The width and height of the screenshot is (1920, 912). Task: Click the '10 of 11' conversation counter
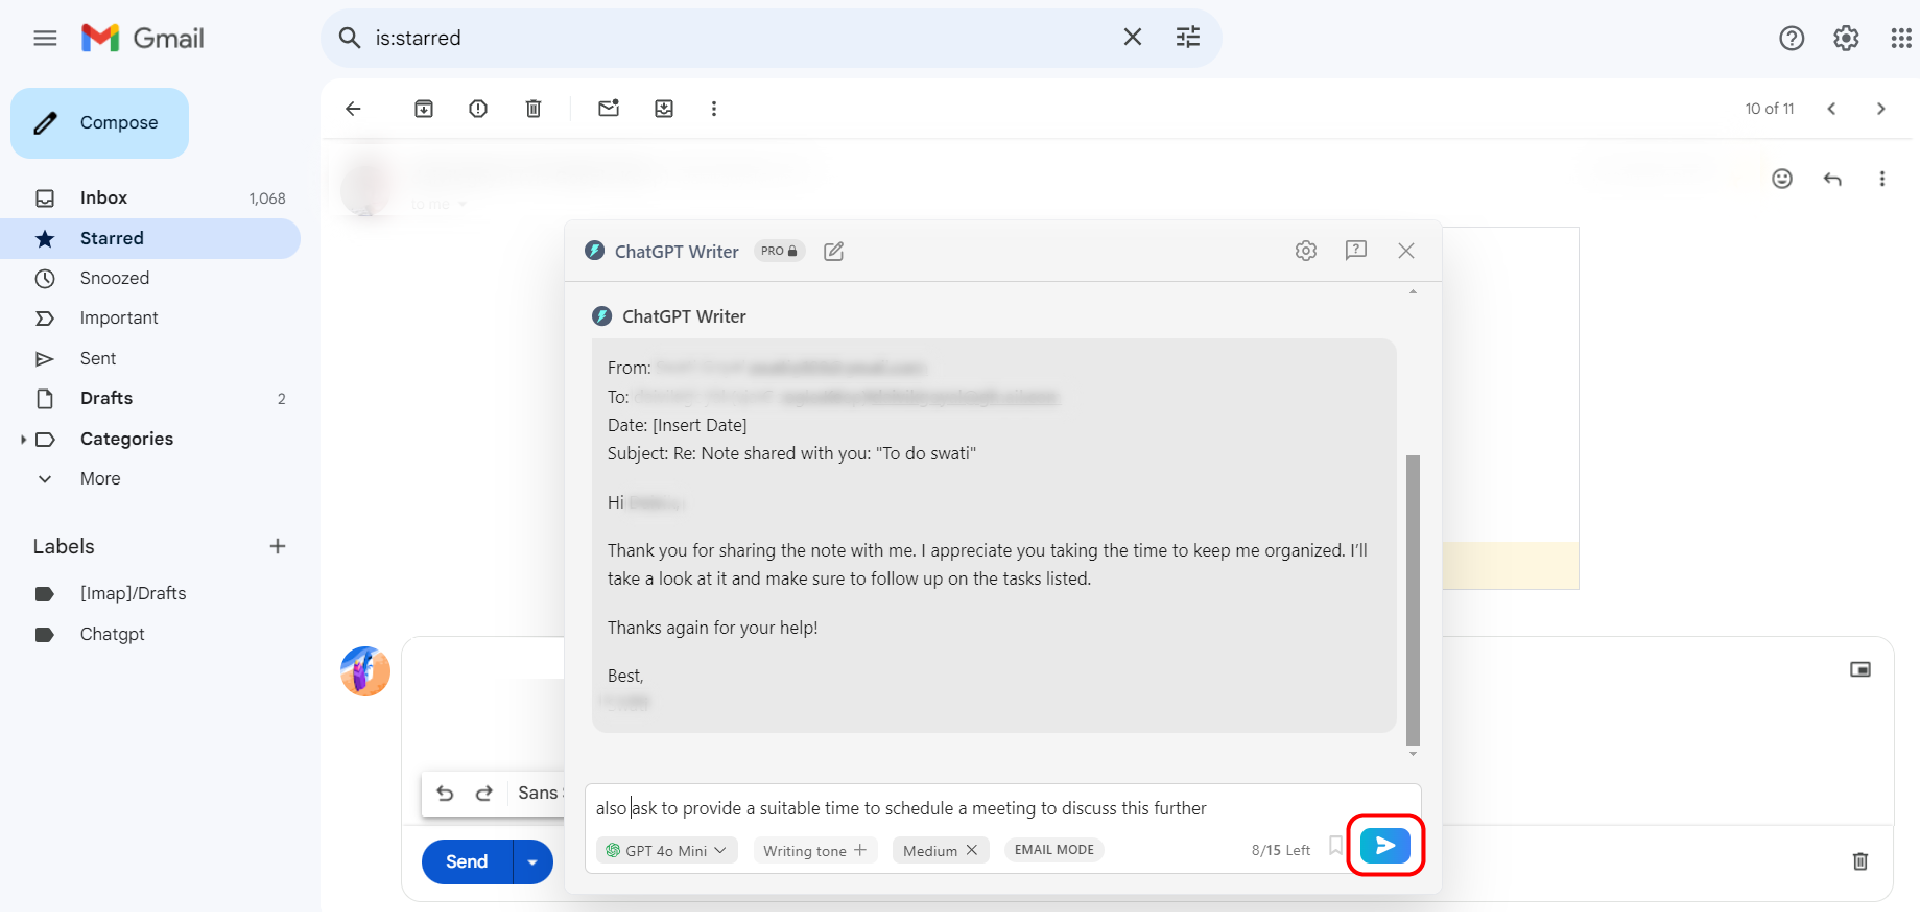point(1769,108)
